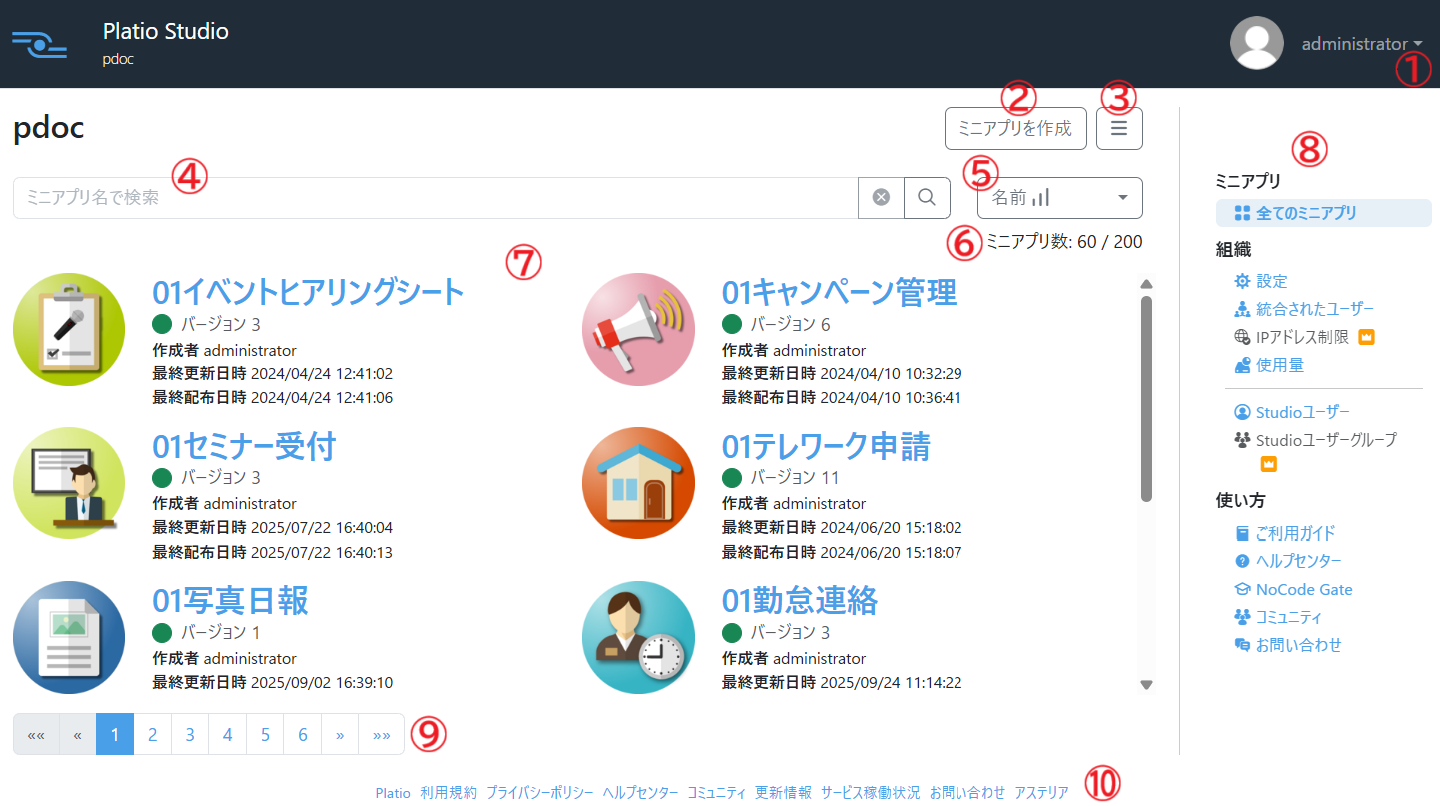
Task: Open 設定 in the 組織 section
Action: click(1272, 281)
